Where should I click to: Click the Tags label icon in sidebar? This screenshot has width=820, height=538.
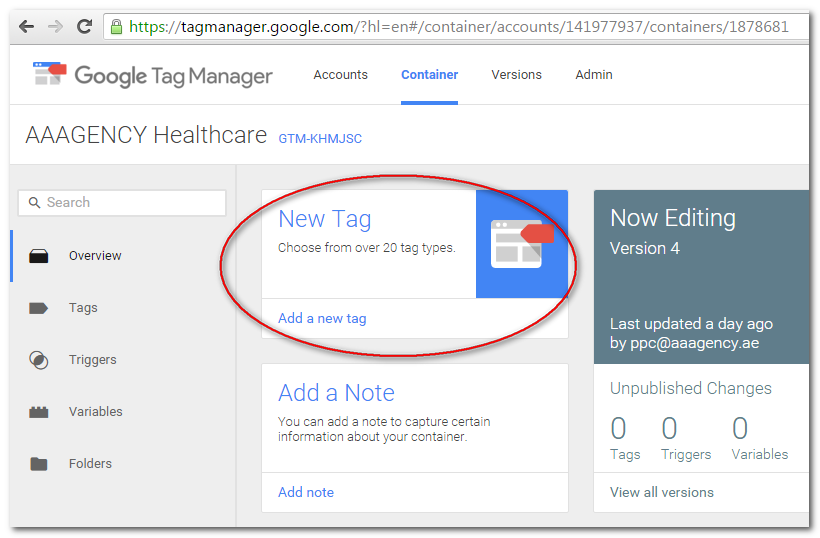tap(38, 308)
